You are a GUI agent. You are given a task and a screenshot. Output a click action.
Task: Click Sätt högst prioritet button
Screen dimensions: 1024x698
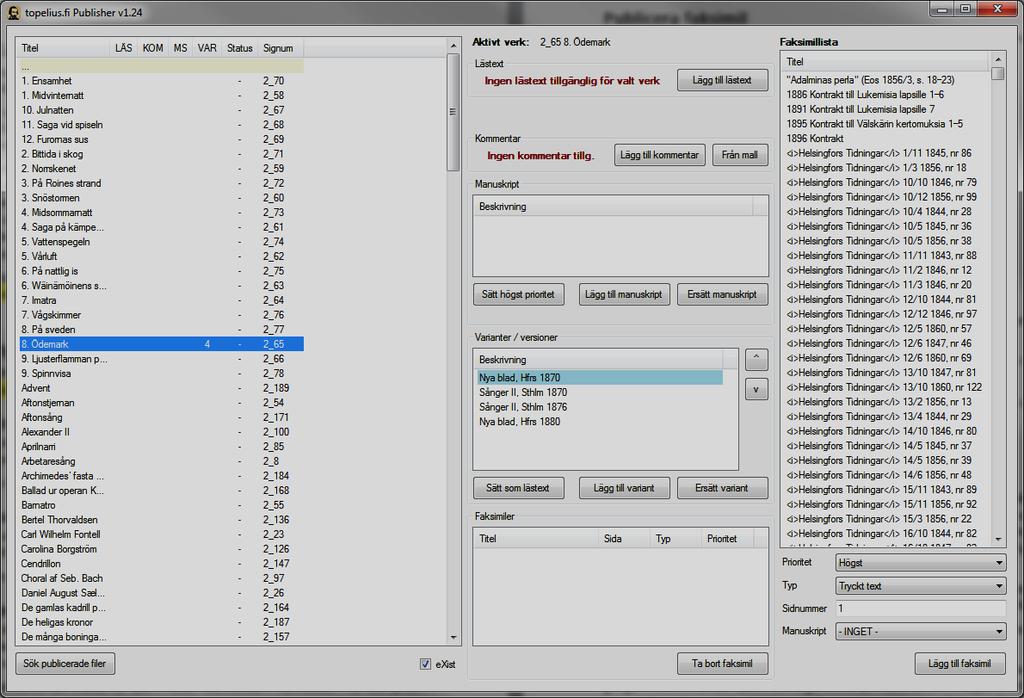coord(518,294)
